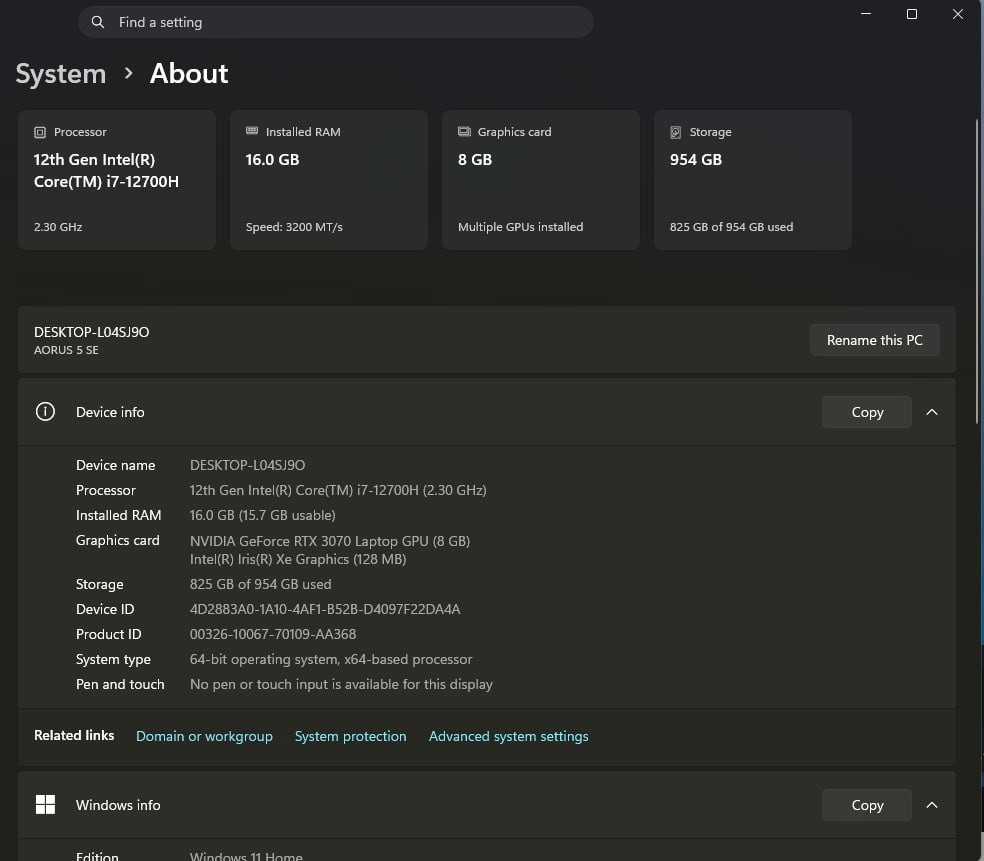Screen dimensions: 984x861
Task: Open System protection link
Action: coord(351,736)
